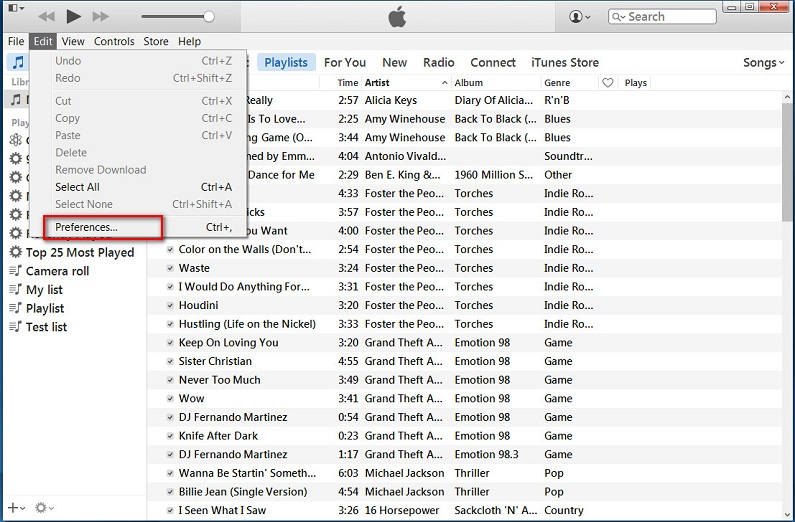Click the heart Love column header
The width and height of the screenshot is (795, 522).
pos(607,83)
